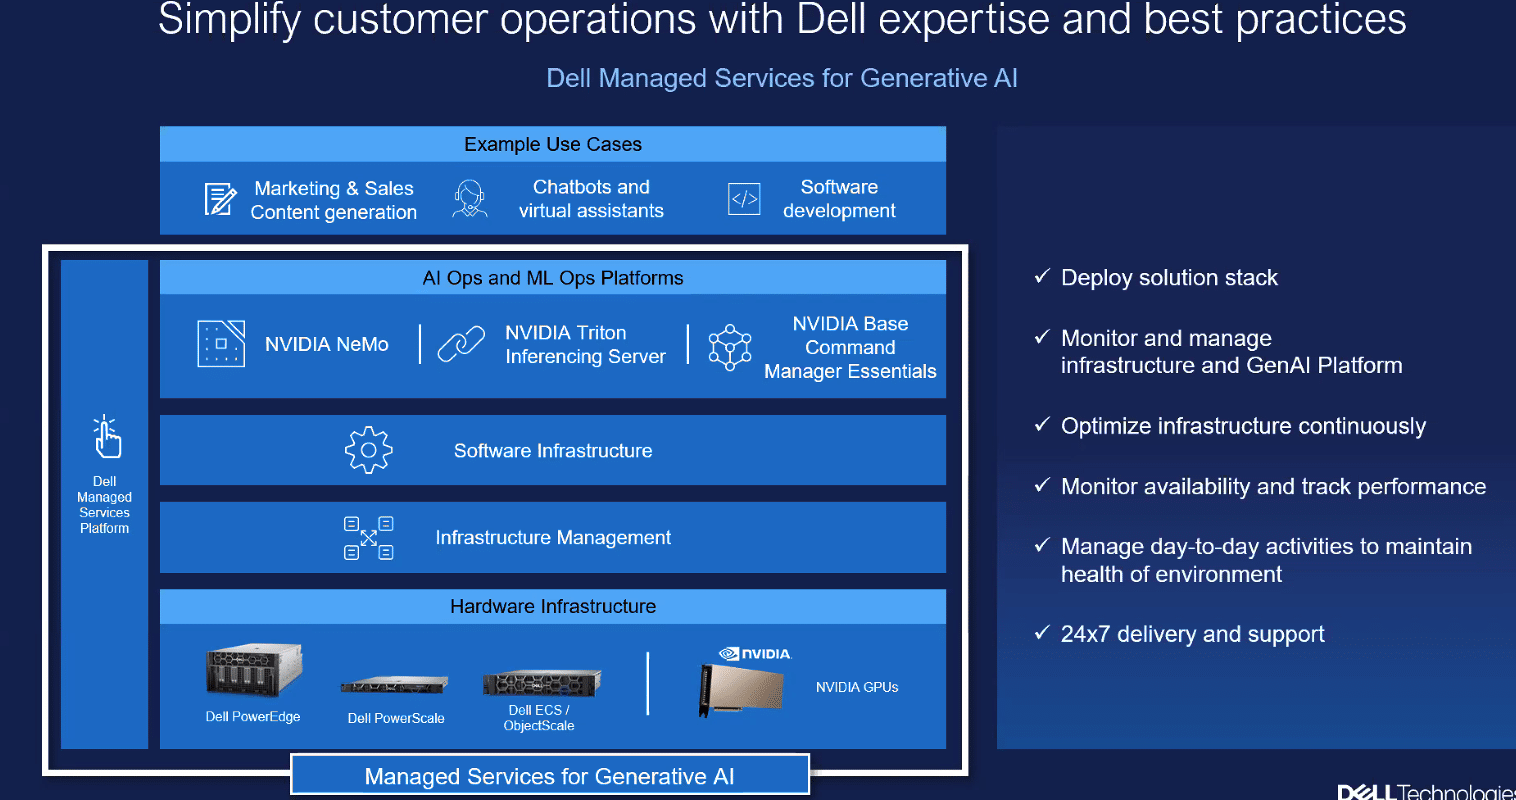Select the Dell PowerScale server image
The width and height of the screenshot is (1516, 800).
click(395, 685)
